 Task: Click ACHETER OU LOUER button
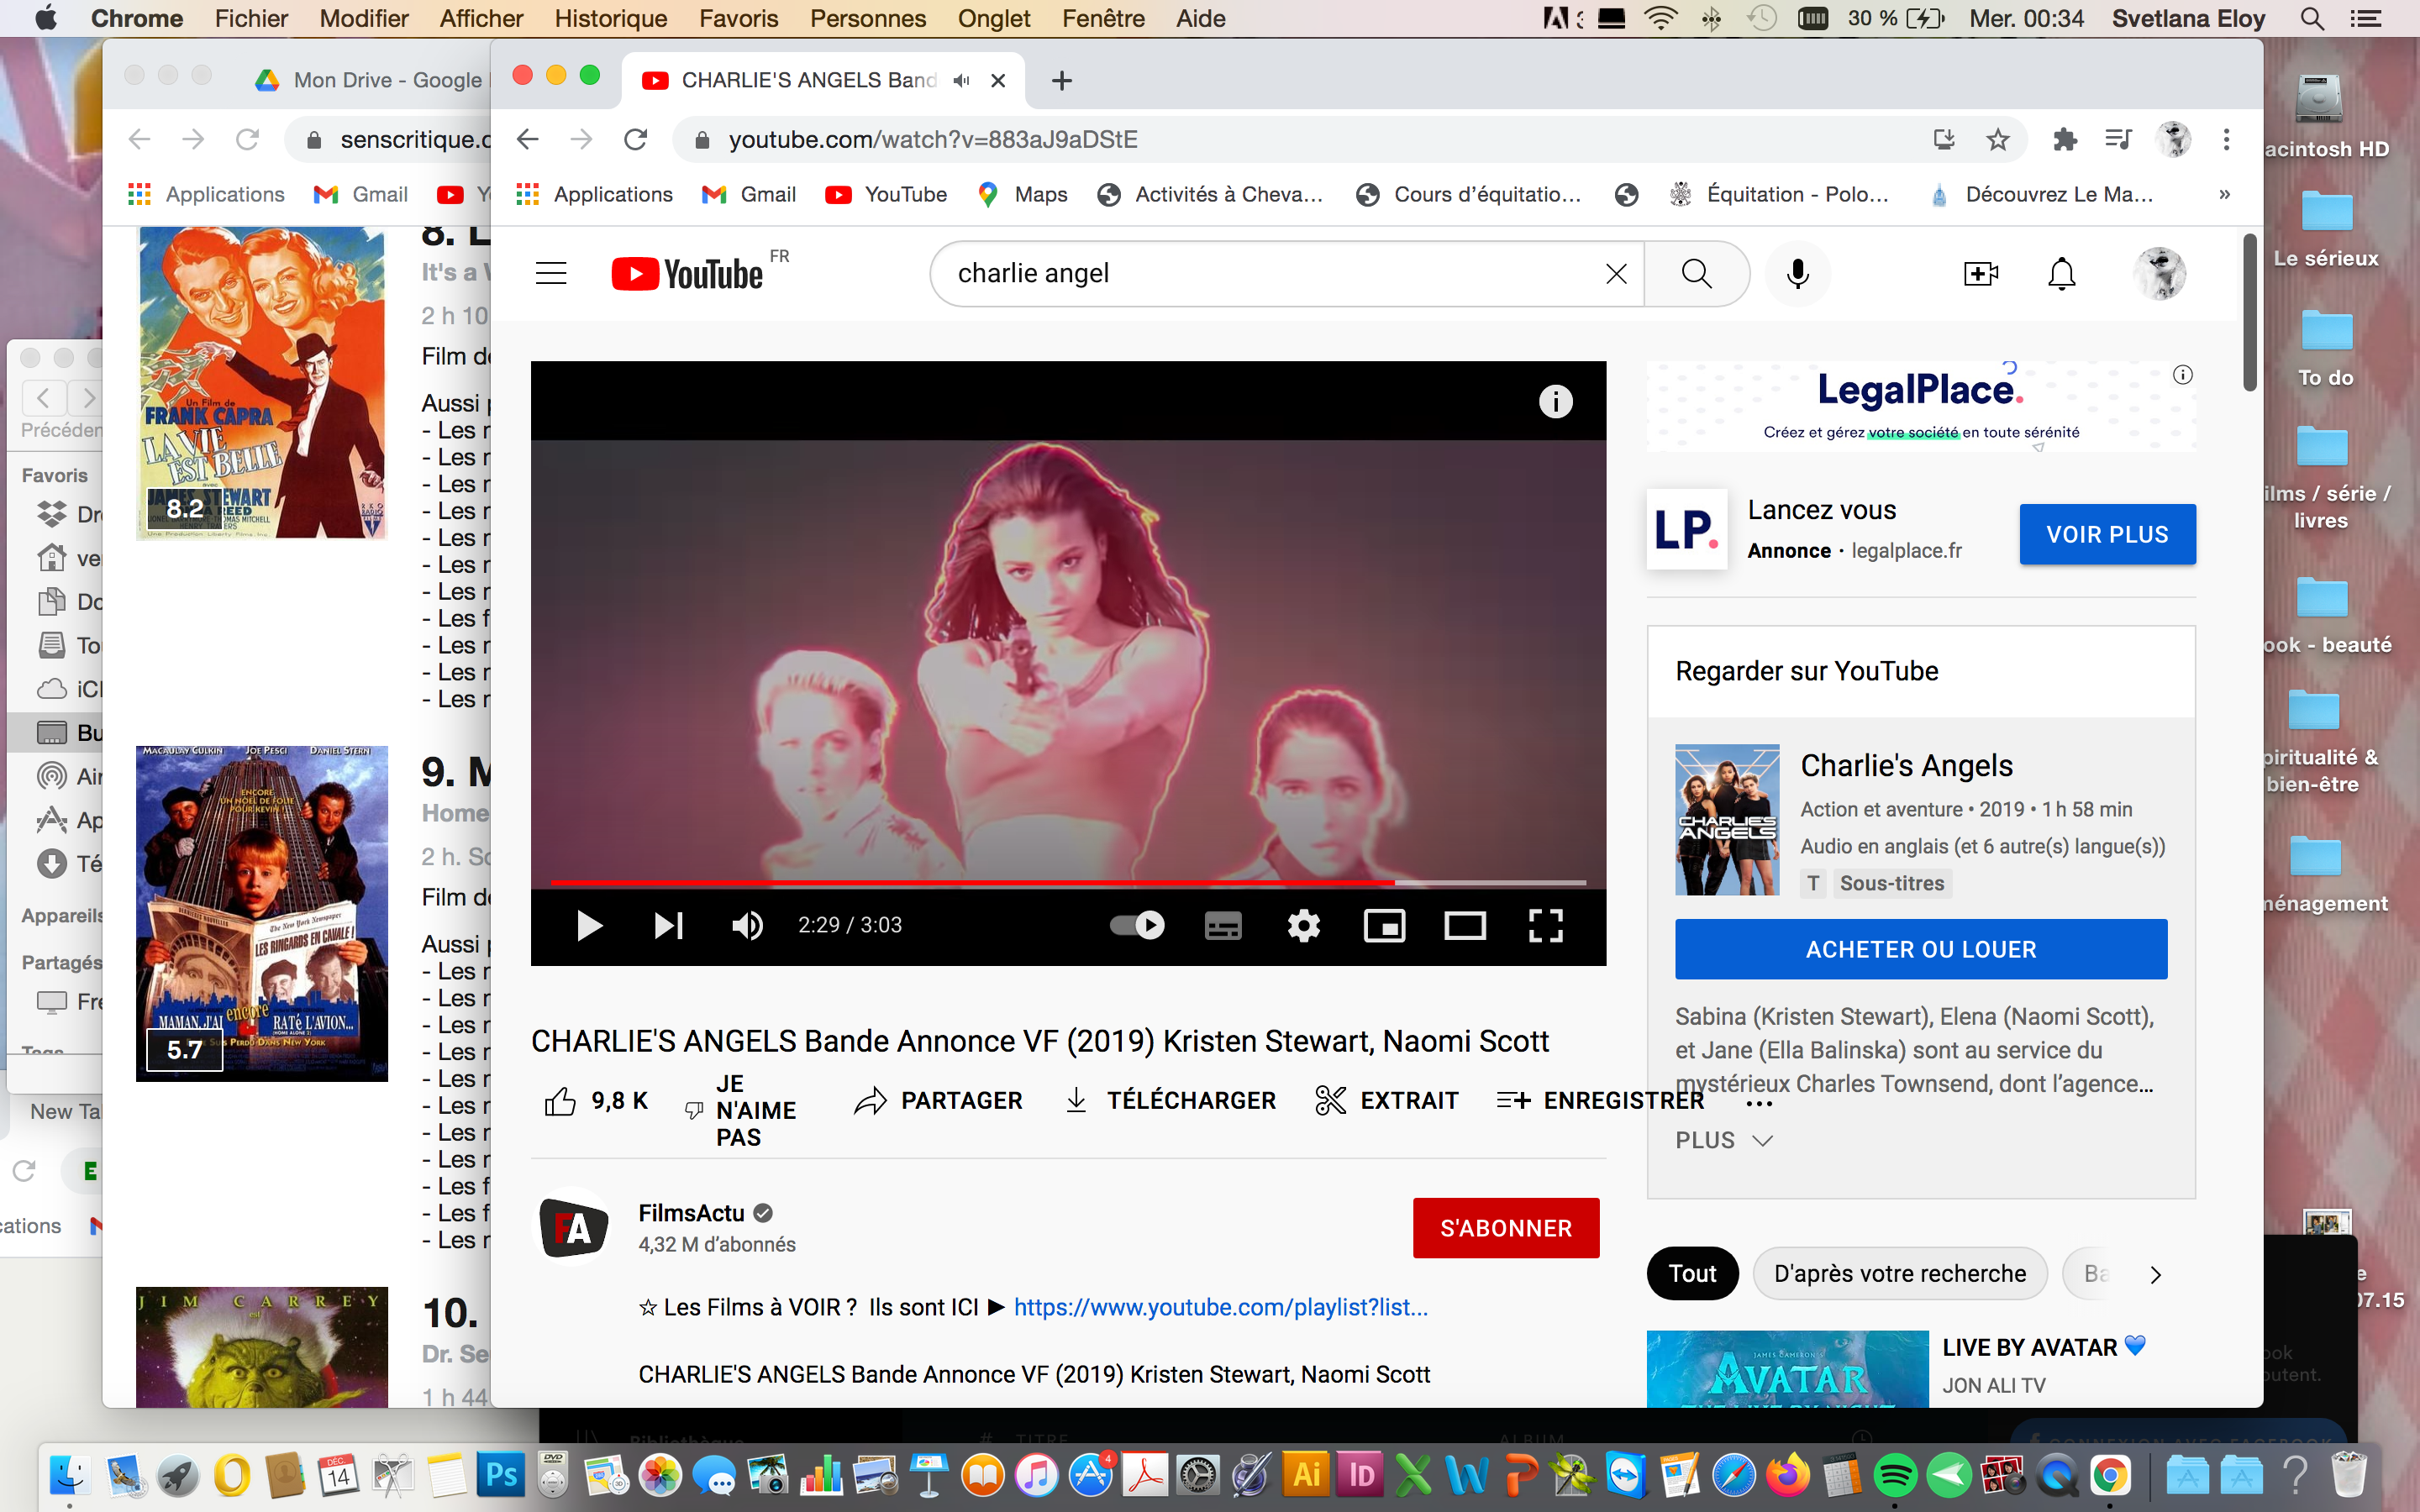1921,949
